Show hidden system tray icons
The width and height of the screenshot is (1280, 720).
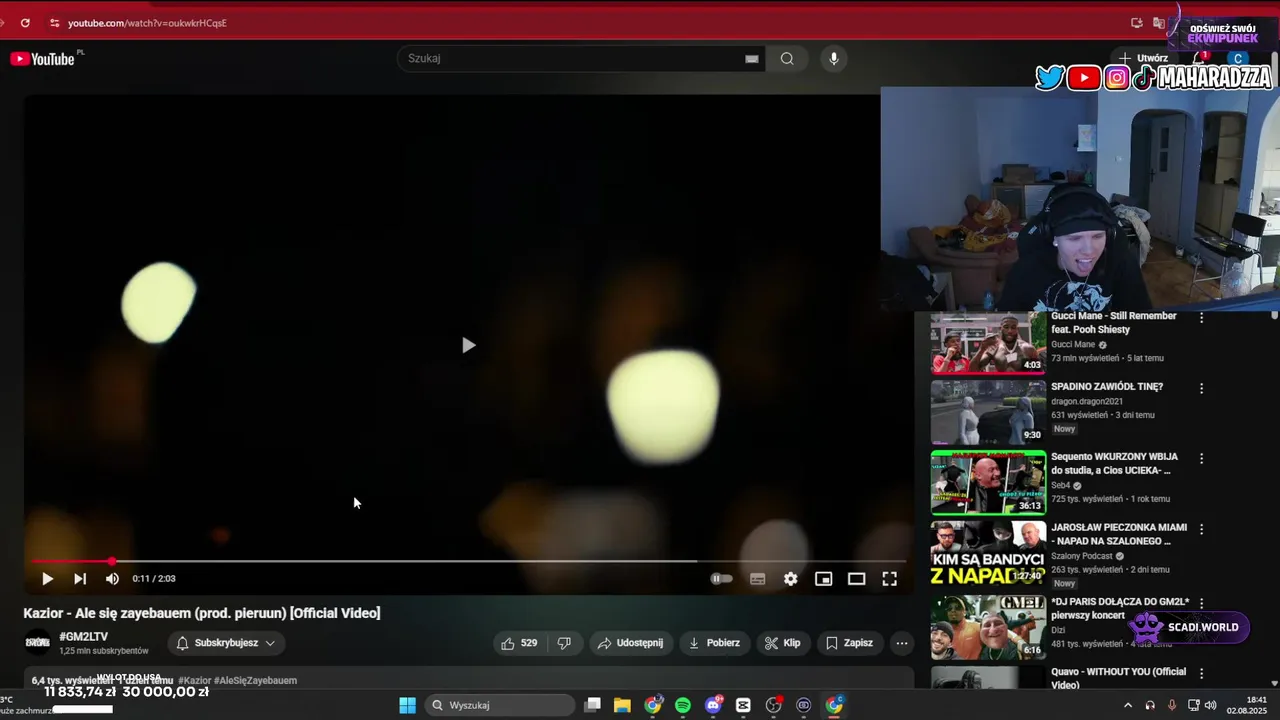[x=1128, y=705]
